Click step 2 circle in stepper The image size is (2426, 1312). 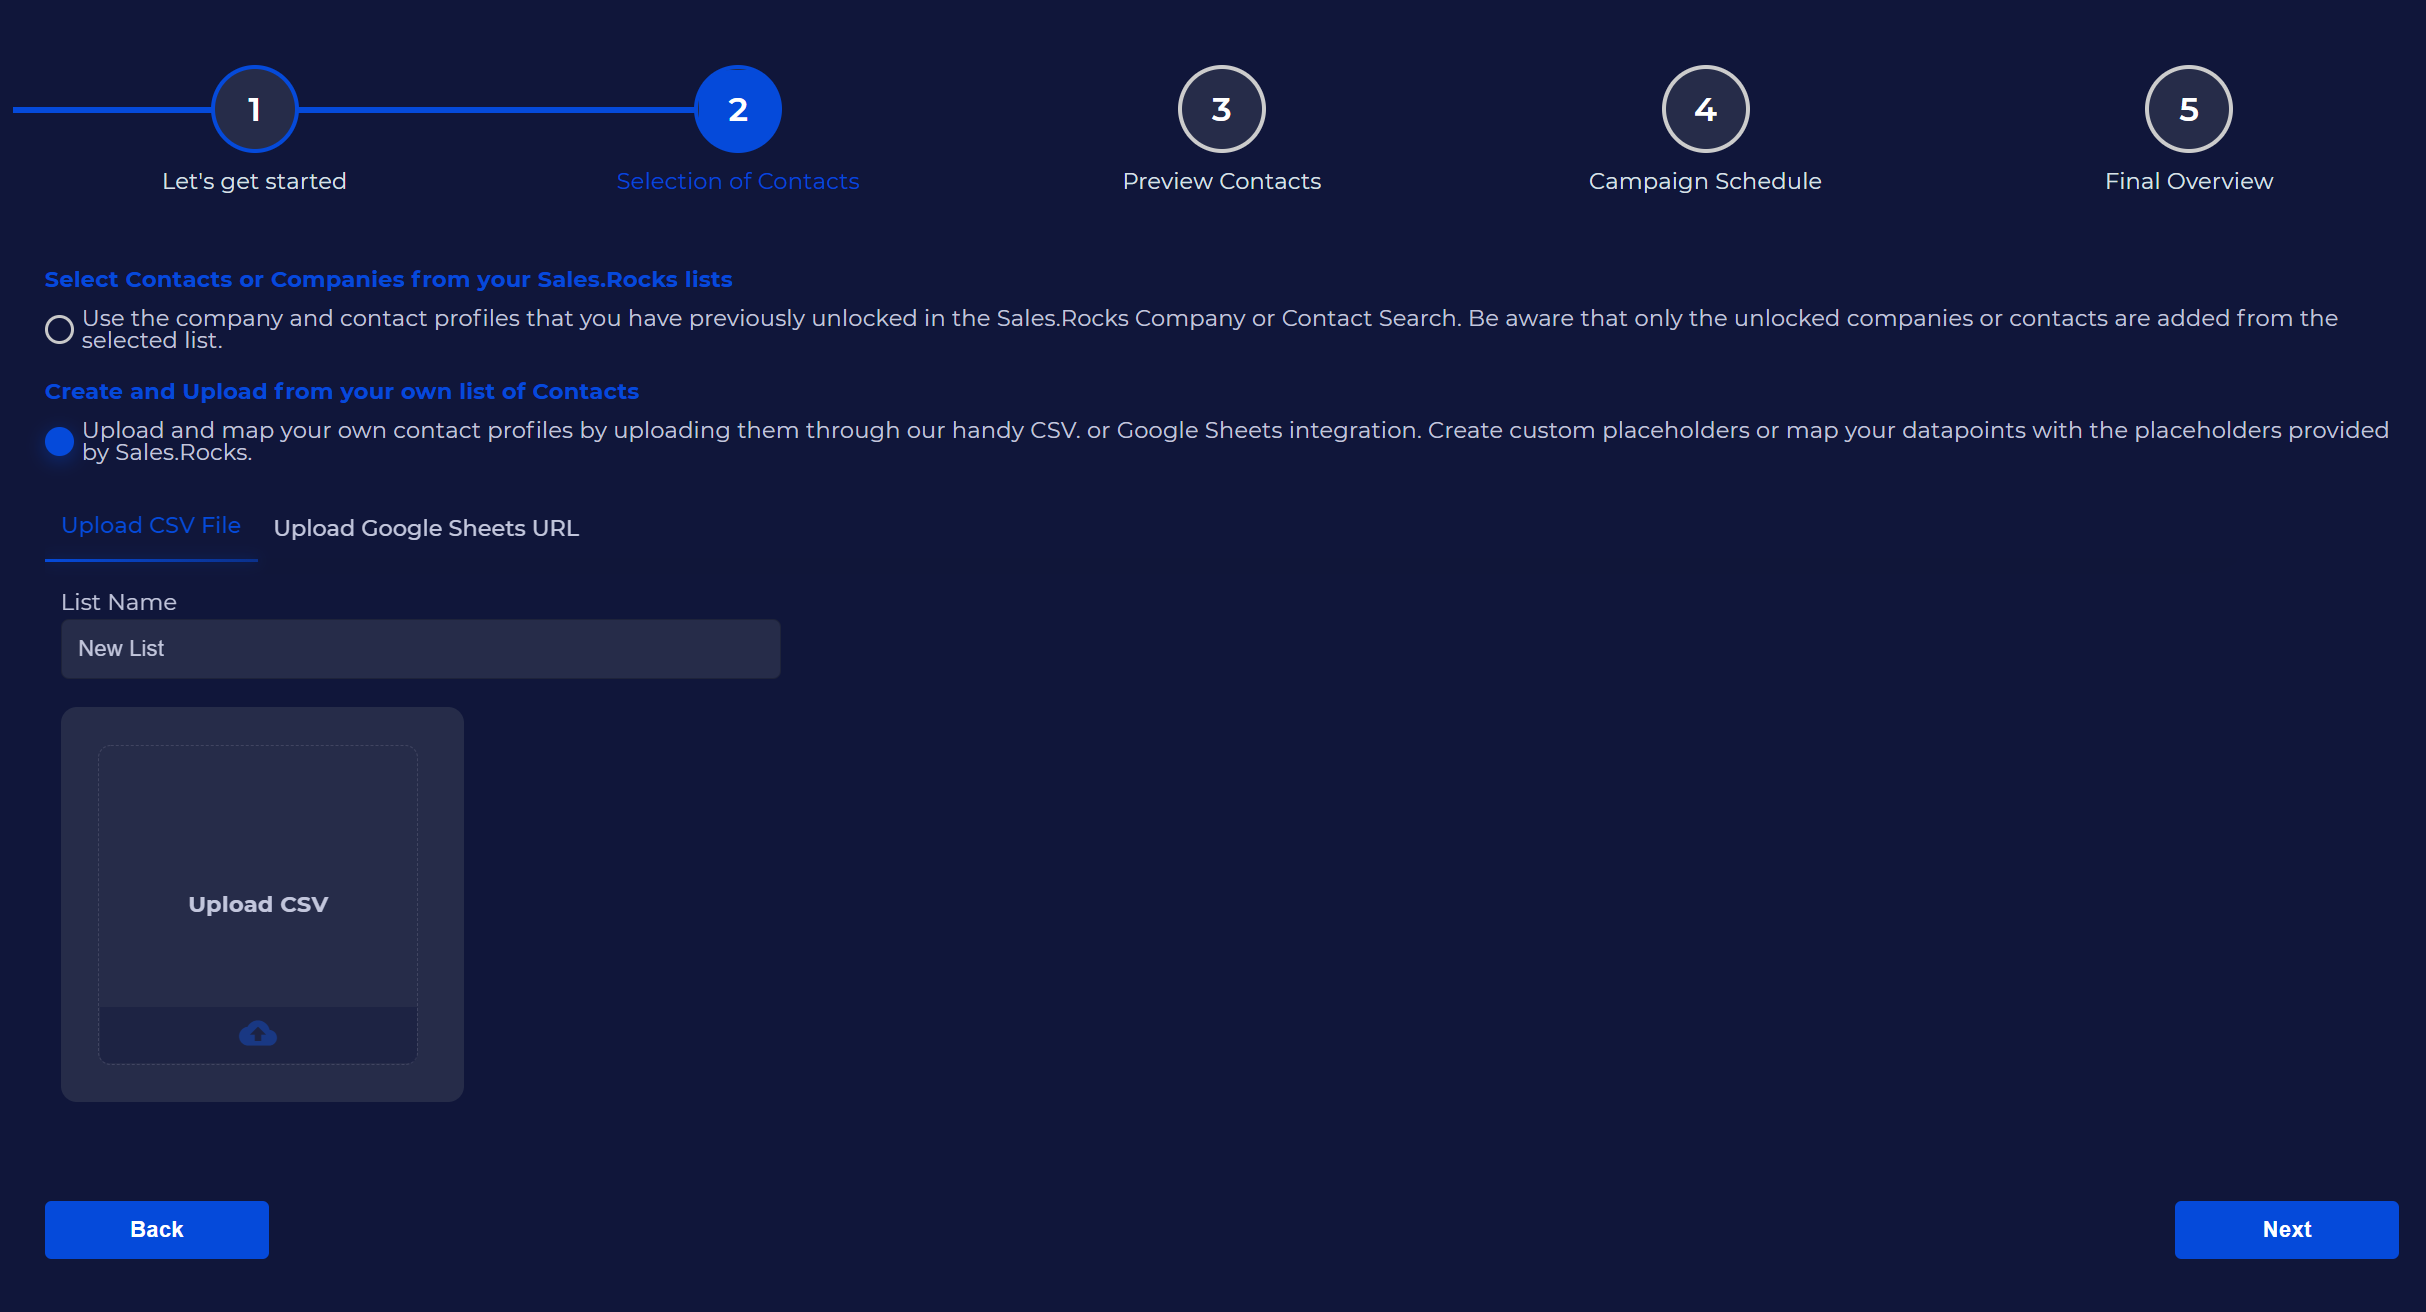738,109
